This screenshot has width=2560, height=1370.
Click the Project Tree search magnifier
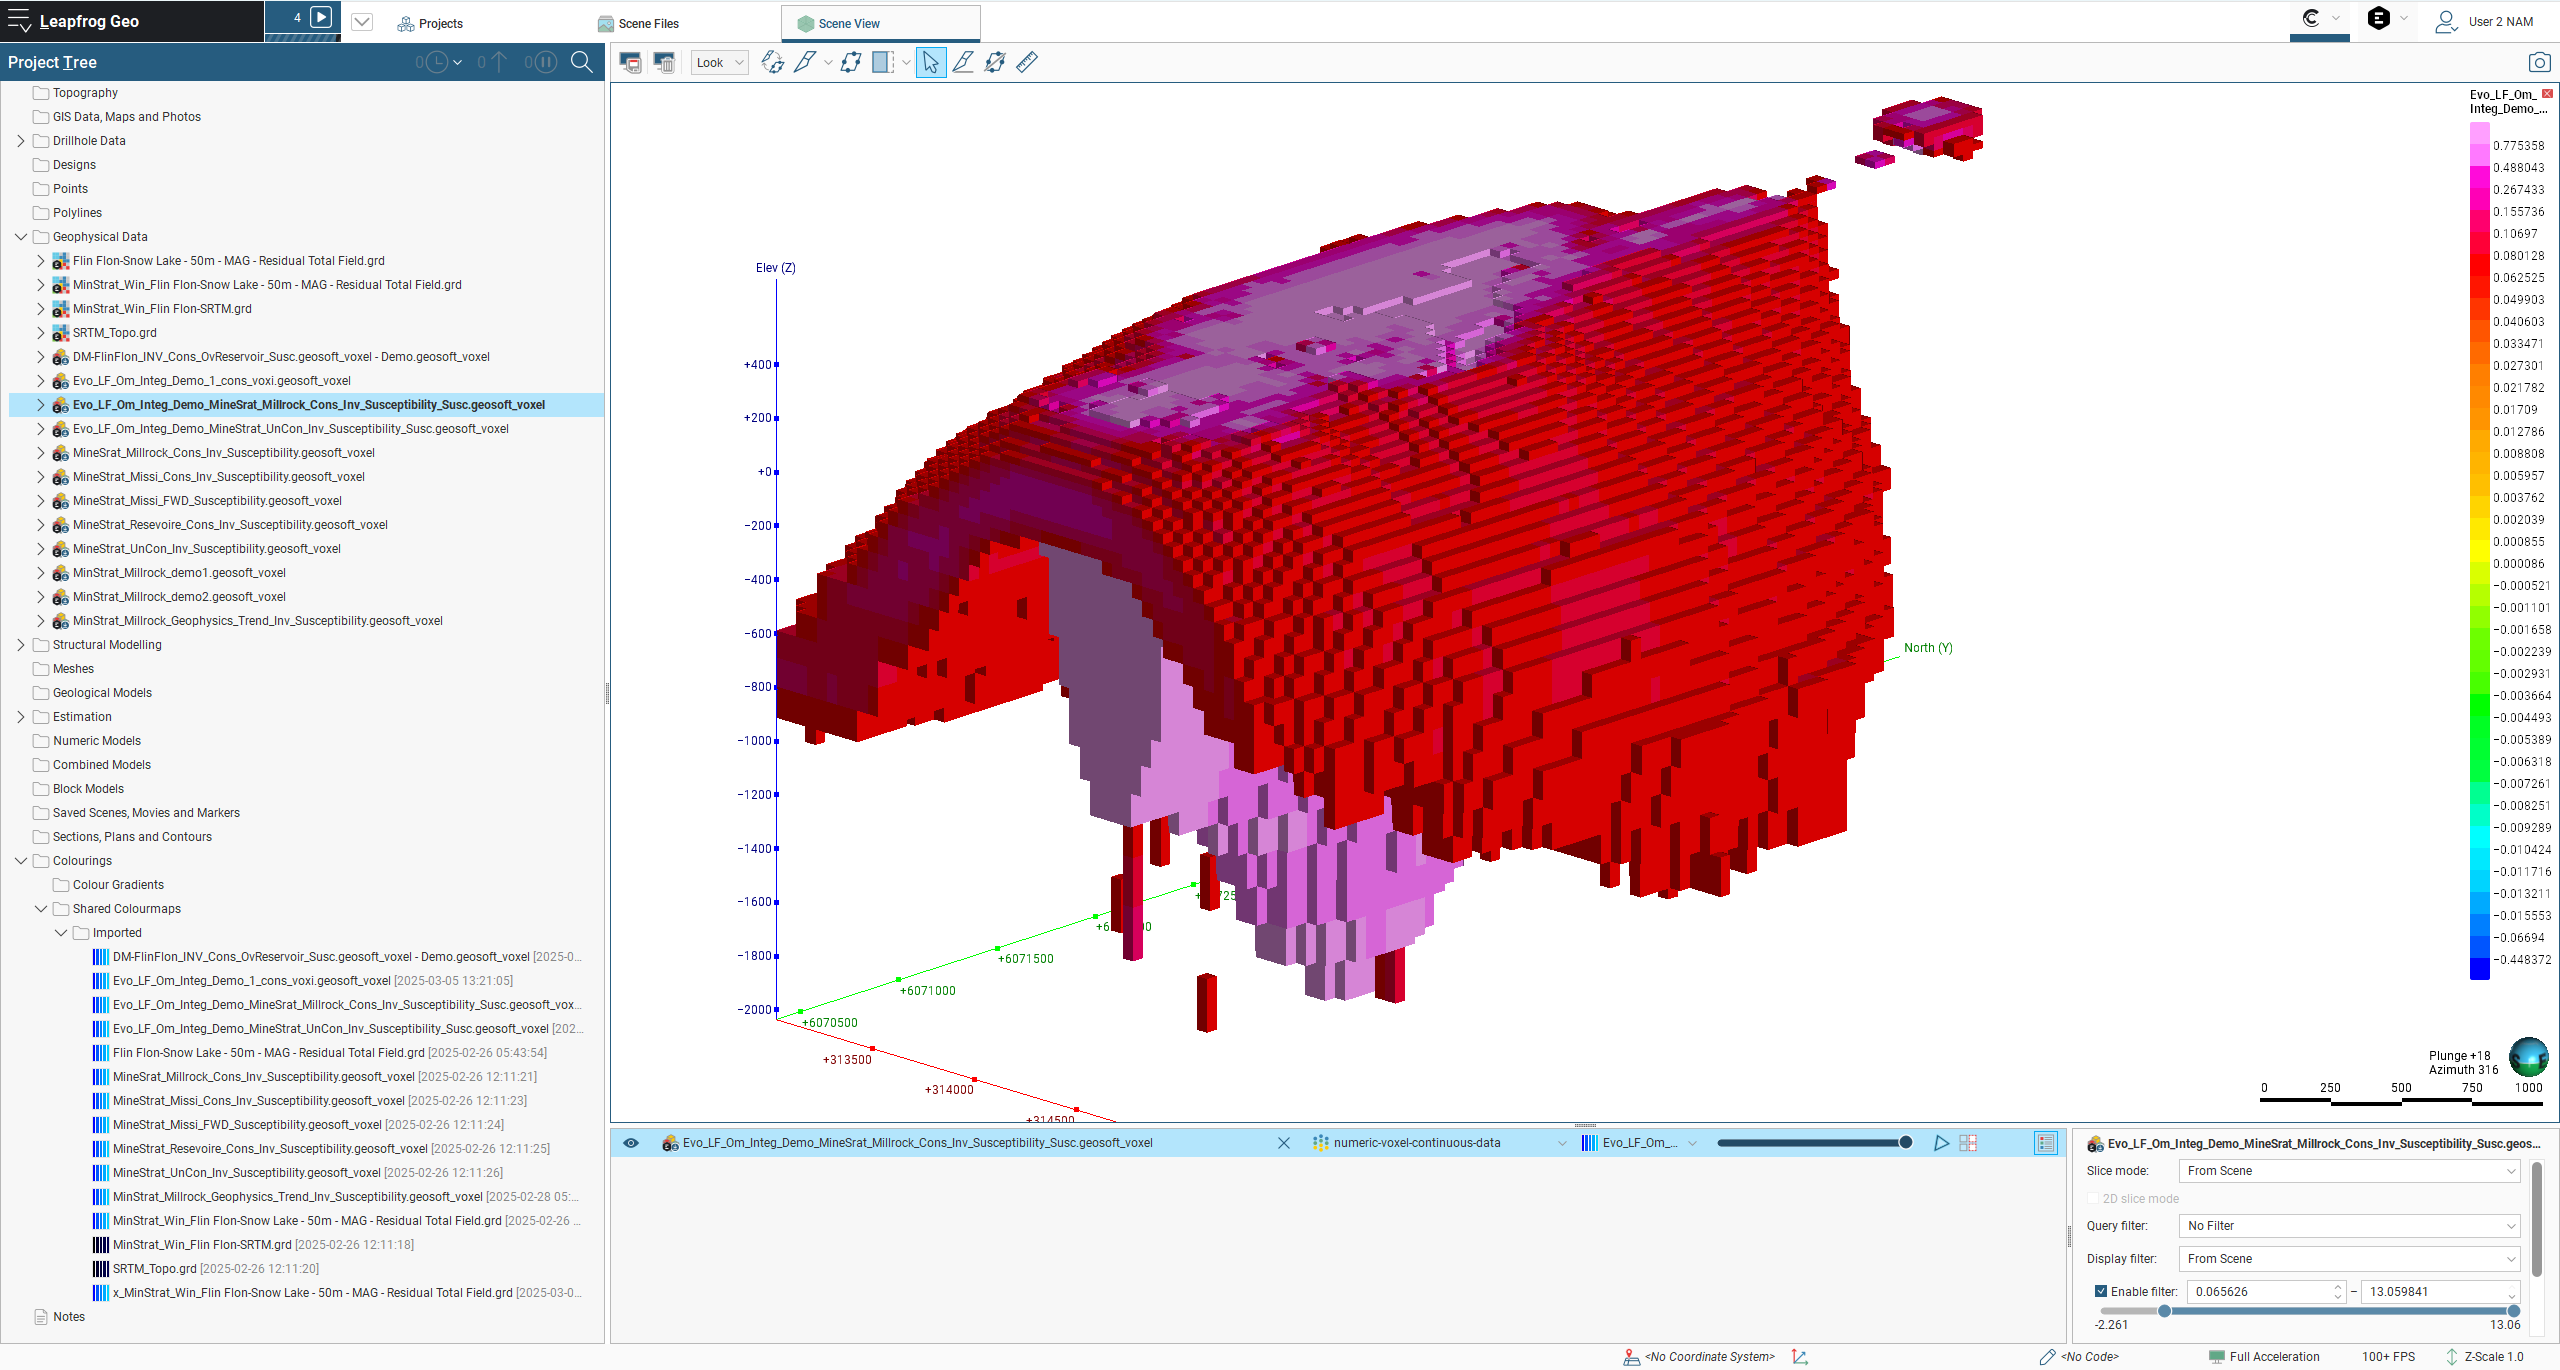[x=581, y=62]
